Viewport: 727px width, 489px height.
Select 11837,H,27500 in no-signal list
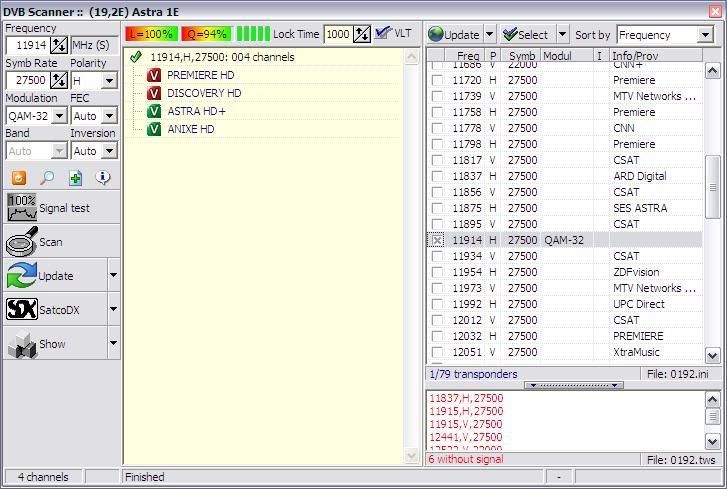click(466, 398)
